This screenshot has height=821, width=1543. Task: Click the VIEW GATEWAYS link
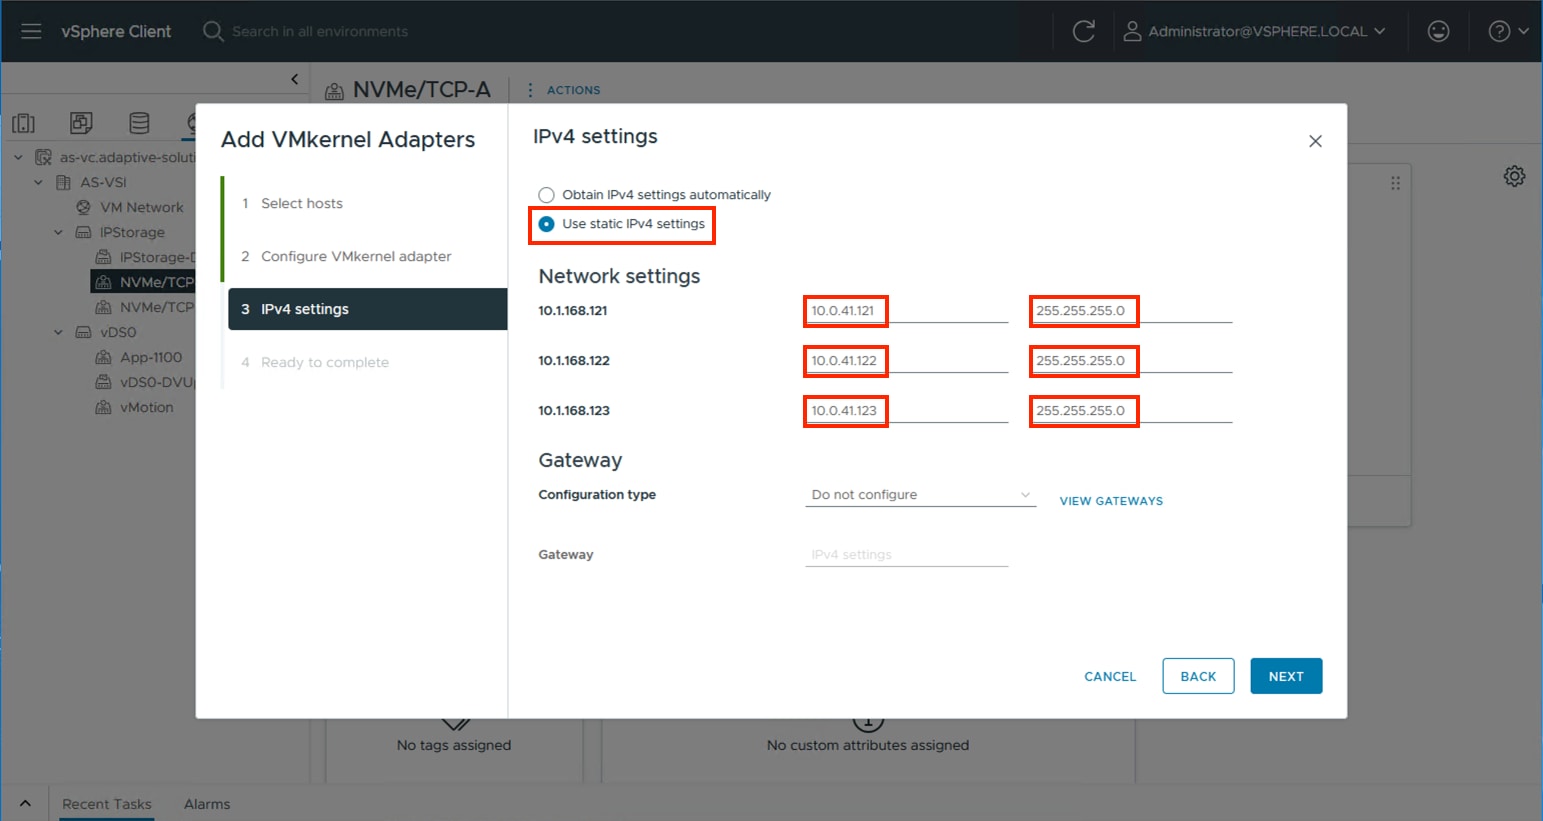(1111, 501)
